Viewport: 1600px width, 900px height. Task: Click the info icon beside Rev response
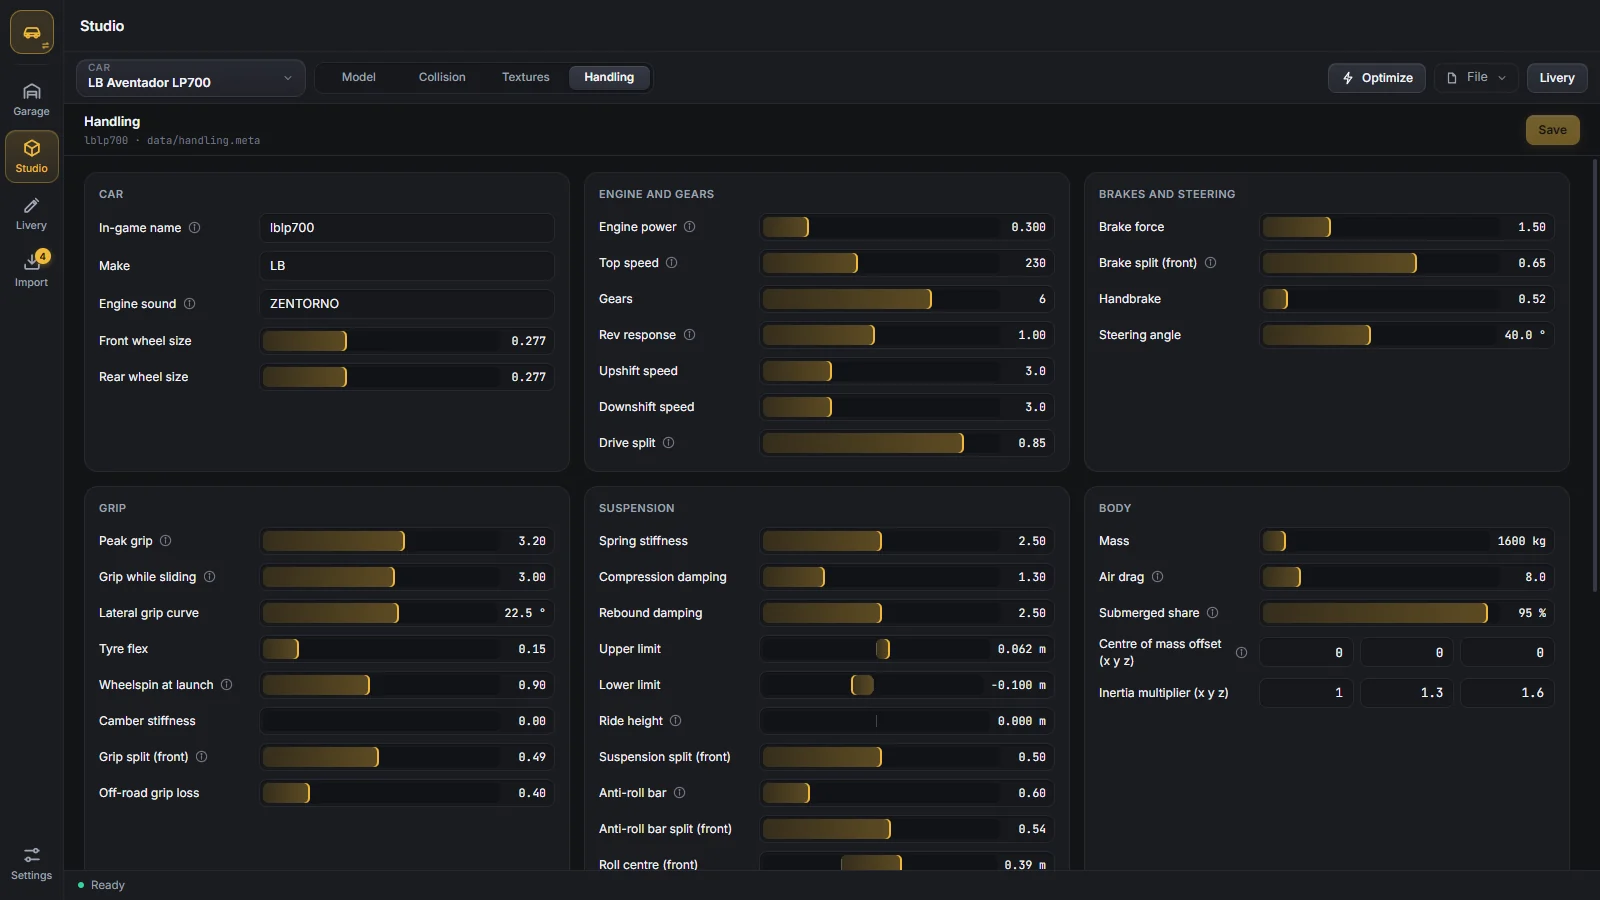click(690, 335)
